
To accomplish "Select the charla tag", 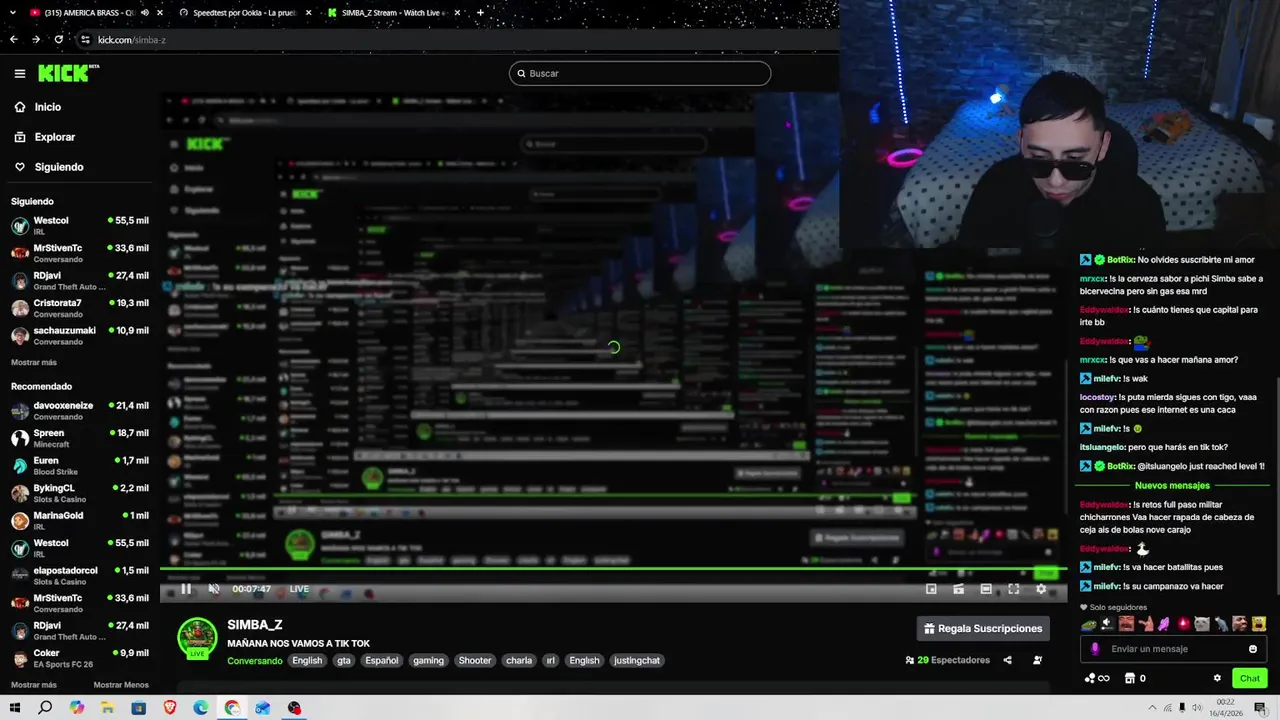I will click(x=519, y=660).
